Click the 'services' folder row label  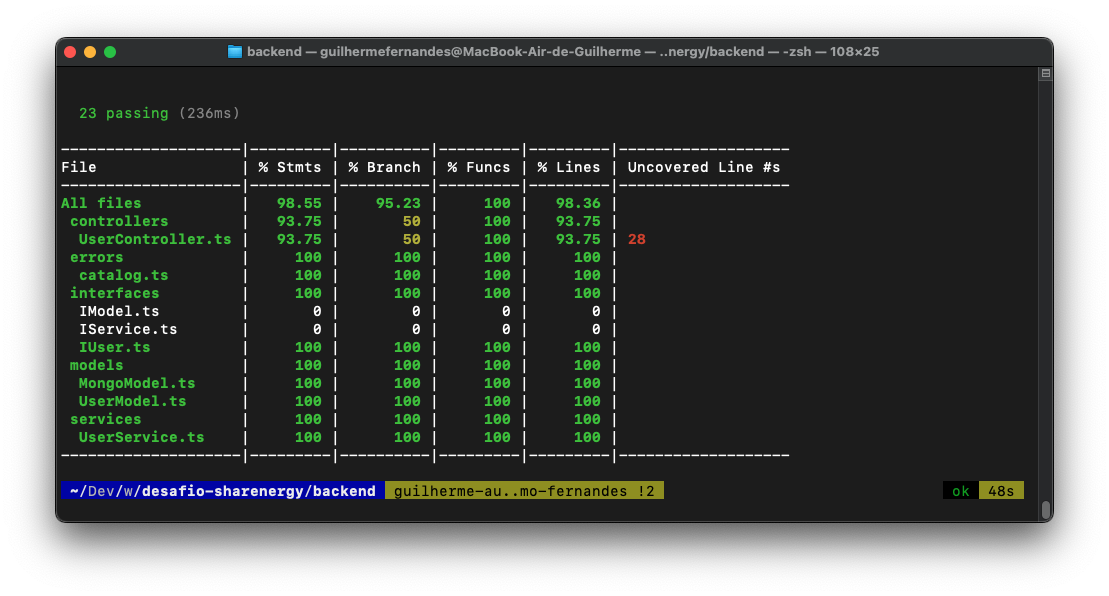coord(105,419)
